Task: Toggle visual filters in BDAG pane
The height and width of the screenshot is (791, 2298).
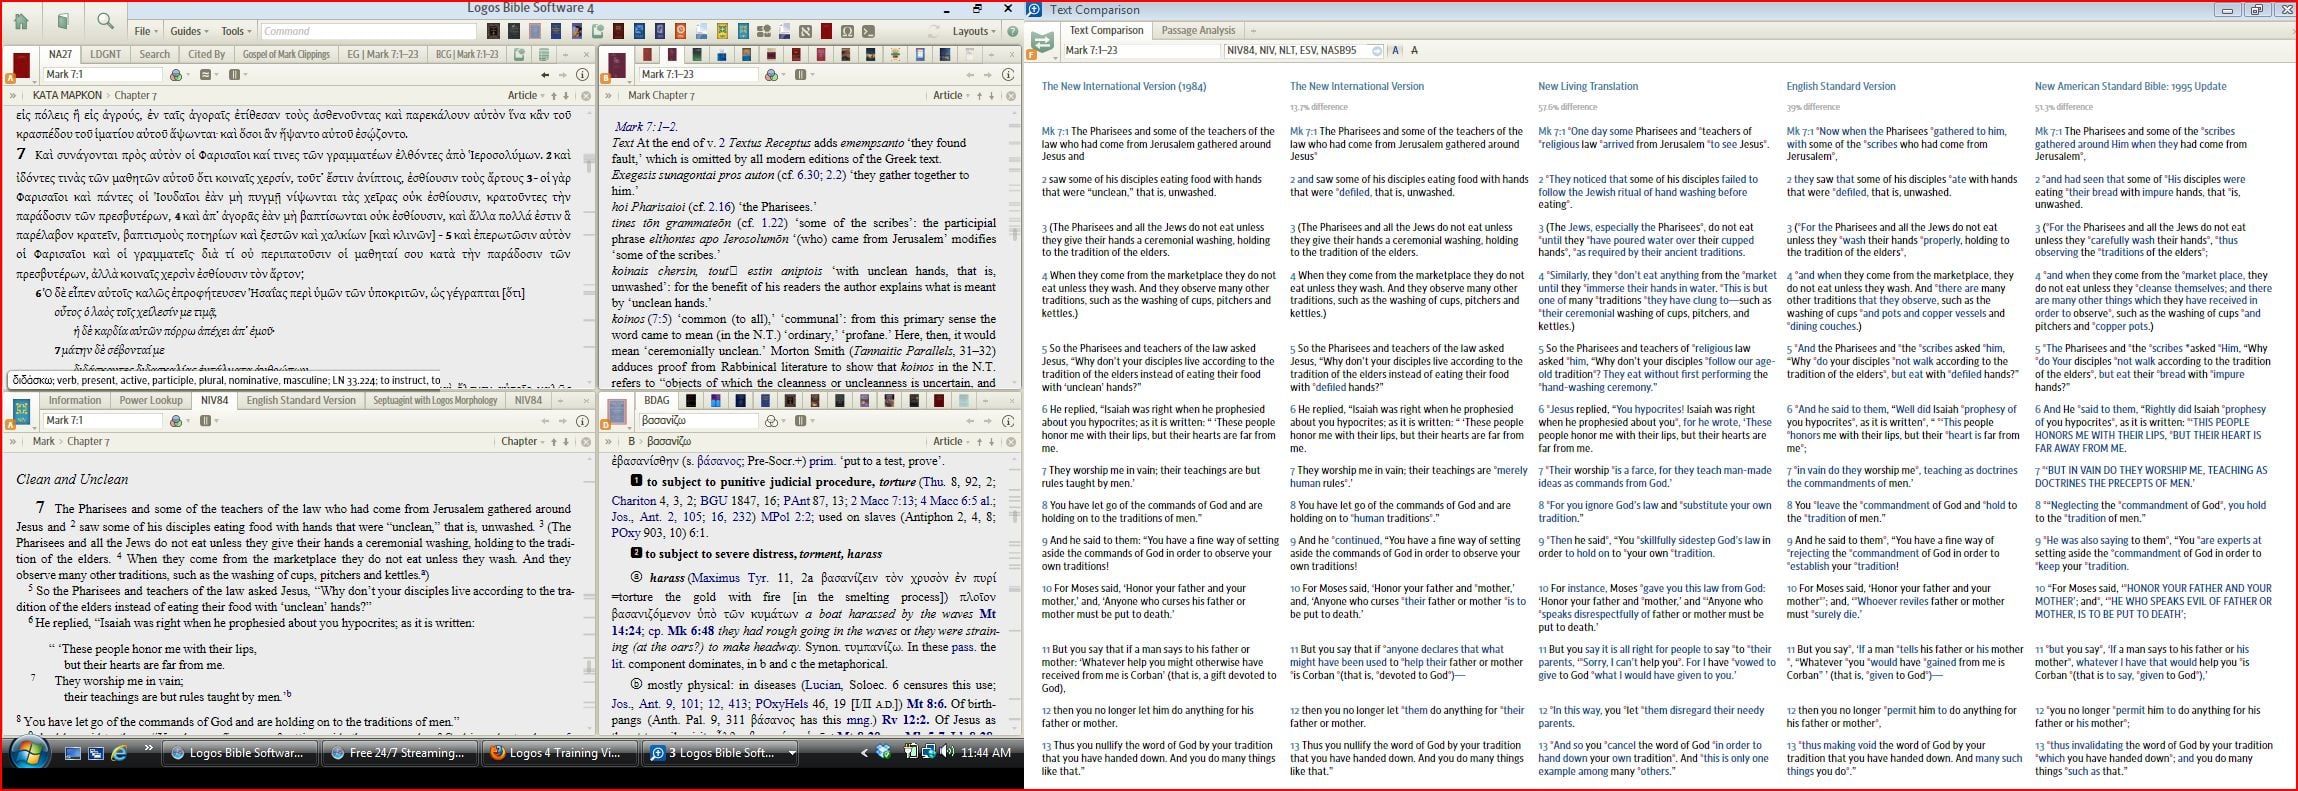Action: [x=773, y=421]
